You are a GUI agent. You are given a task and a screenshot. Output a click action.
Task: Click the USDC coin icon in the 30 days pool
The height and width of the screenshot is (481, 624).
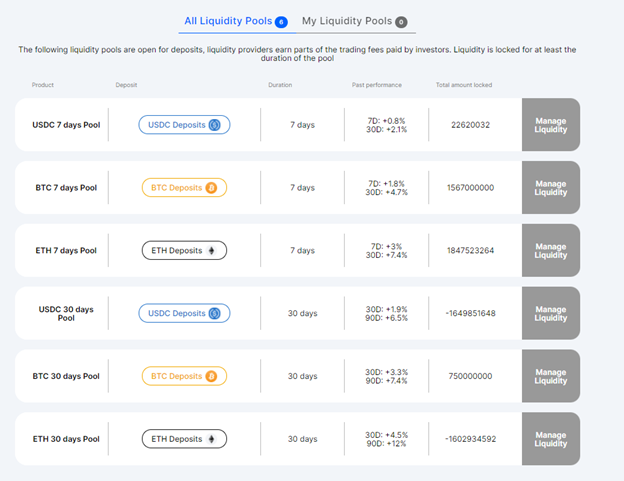click(214, 313)
